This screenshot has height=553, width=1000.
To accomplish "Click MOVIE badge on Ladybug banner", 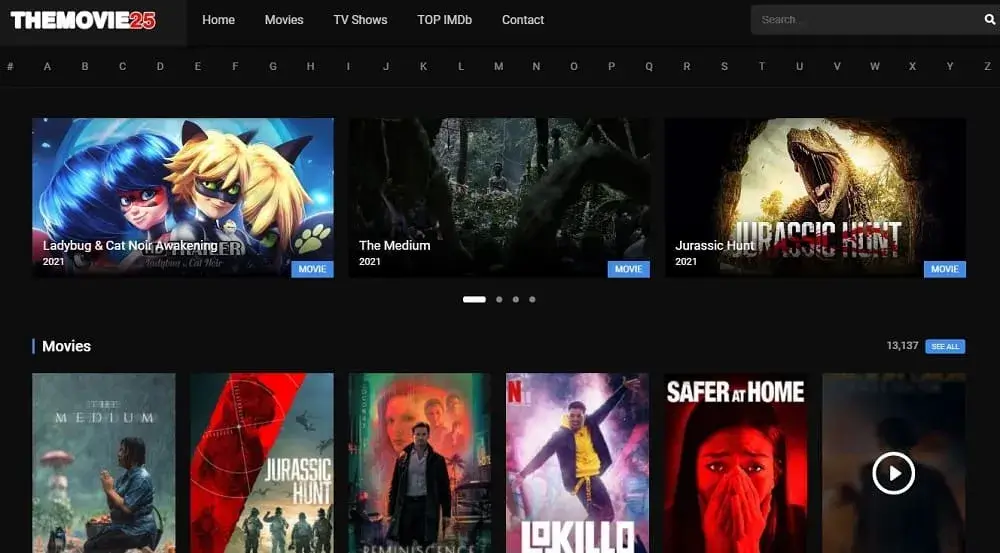I will coord(312,269).
